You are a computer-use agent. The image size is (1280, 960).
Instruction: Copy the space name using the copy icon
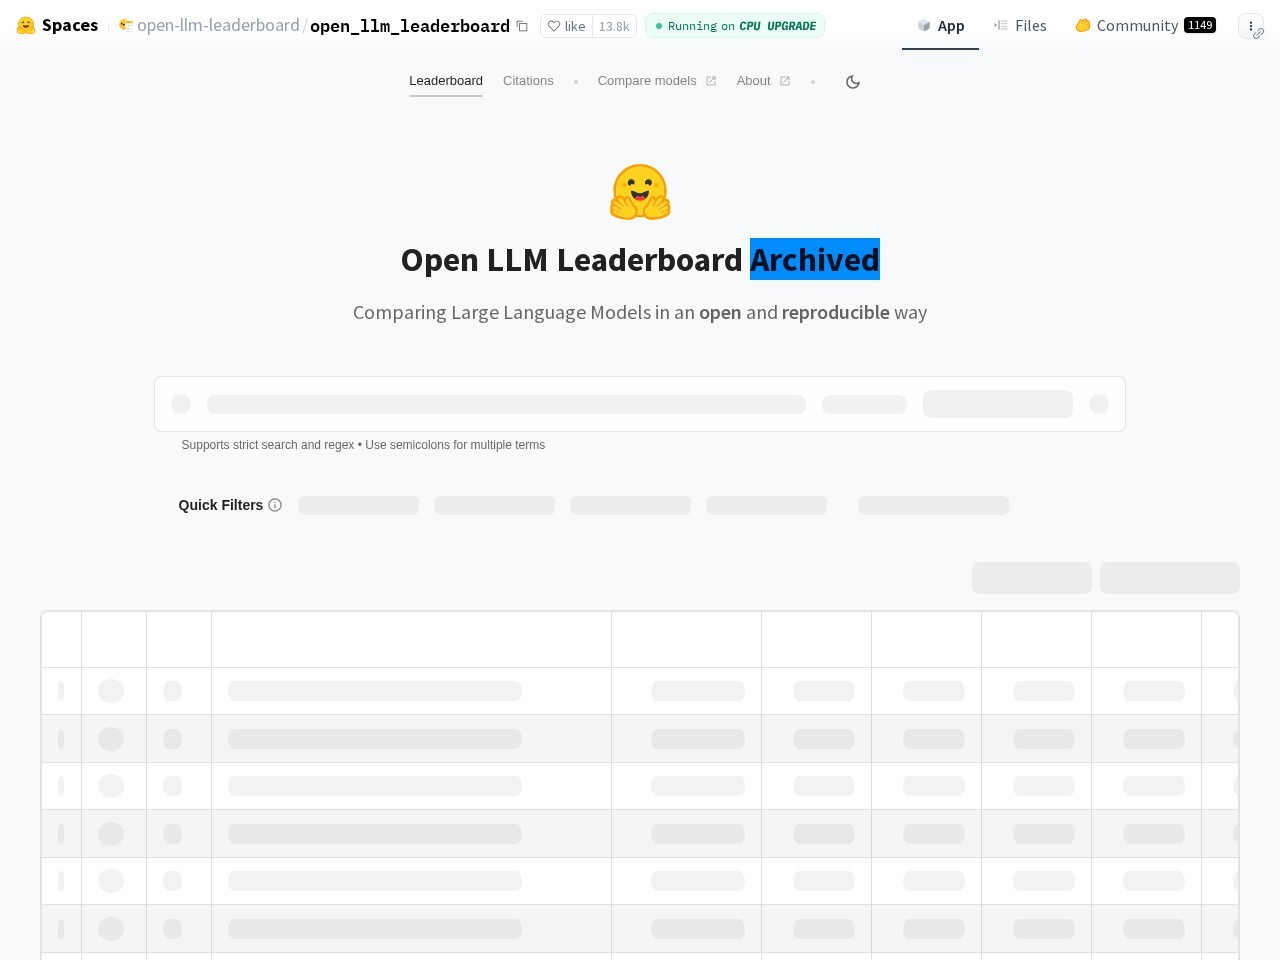[522, 26]
